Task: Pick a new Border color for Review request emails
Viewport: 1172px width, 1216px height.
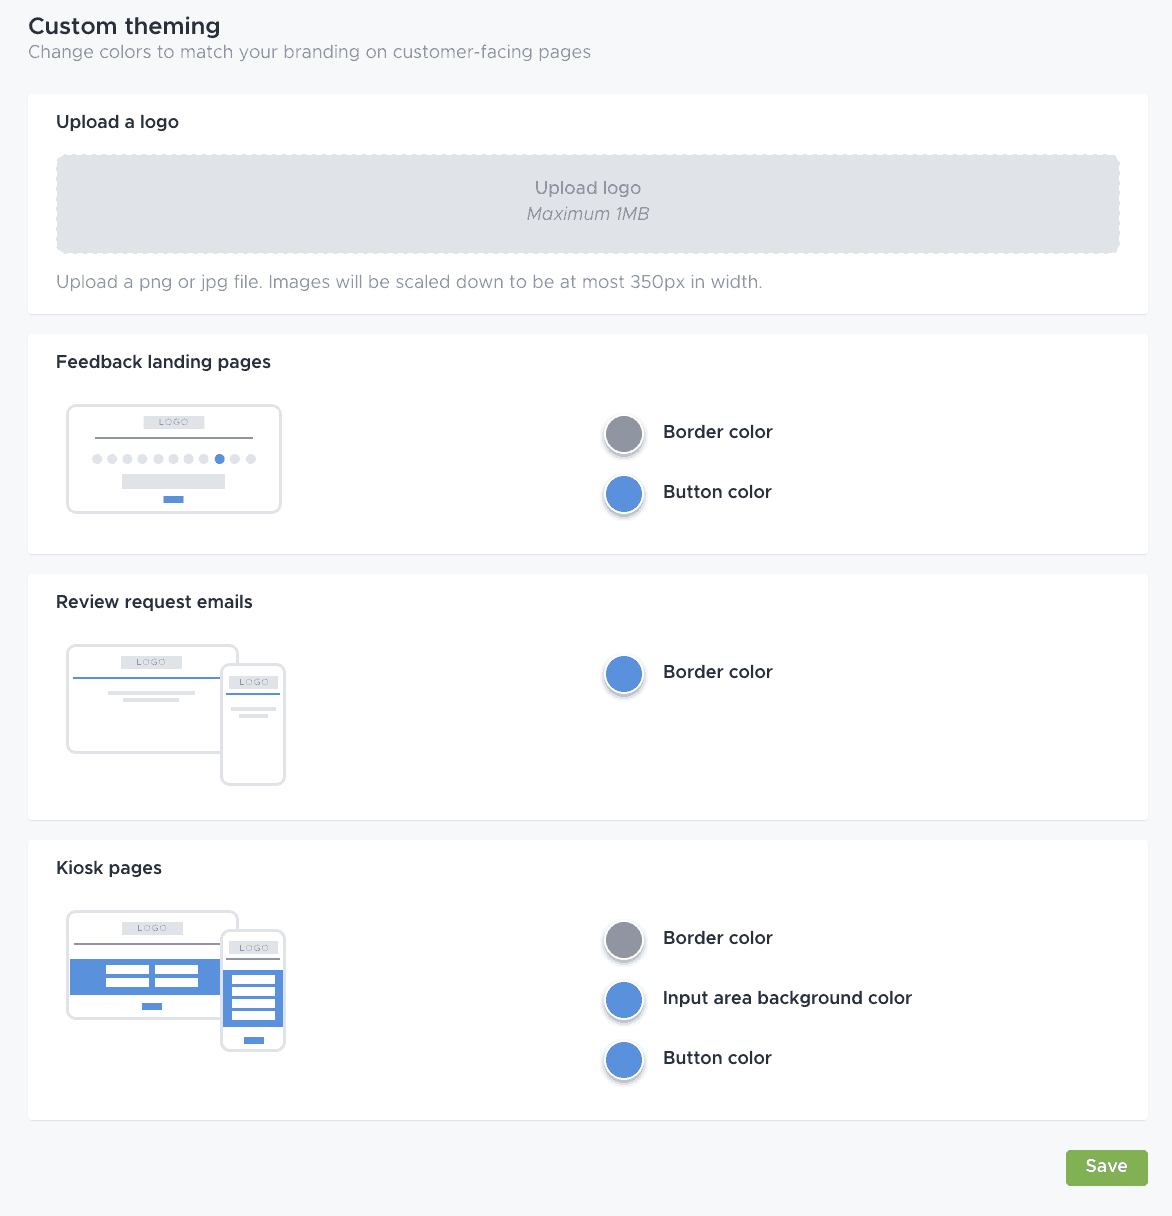Action: [x=623, y=674]
